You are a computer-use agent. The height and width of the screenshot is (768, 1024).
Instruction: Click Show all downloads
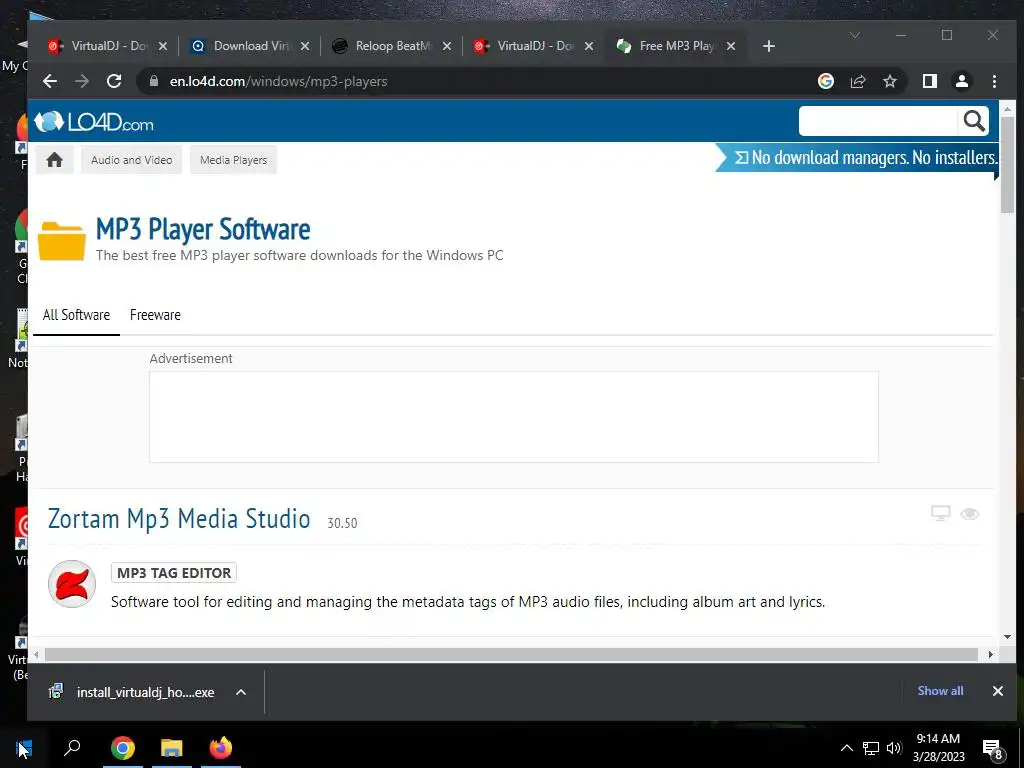tap(940, 691)
